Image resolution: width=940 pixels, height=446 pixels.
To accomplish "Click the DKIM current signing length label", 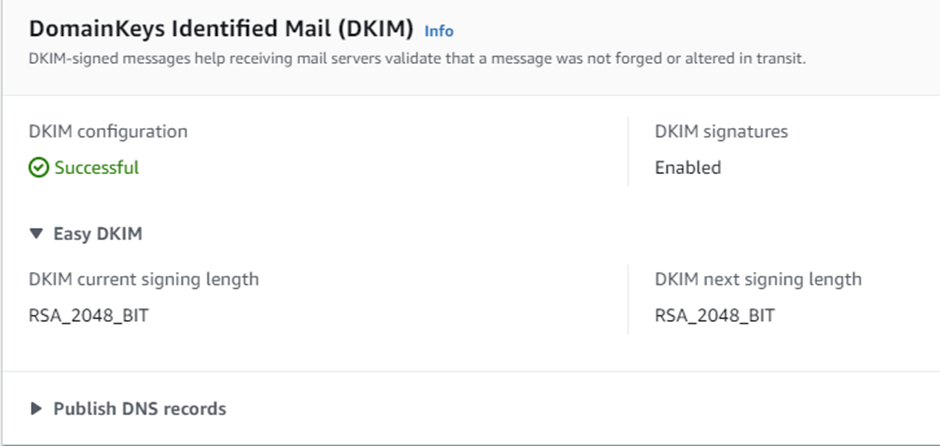I will point(144,279).
